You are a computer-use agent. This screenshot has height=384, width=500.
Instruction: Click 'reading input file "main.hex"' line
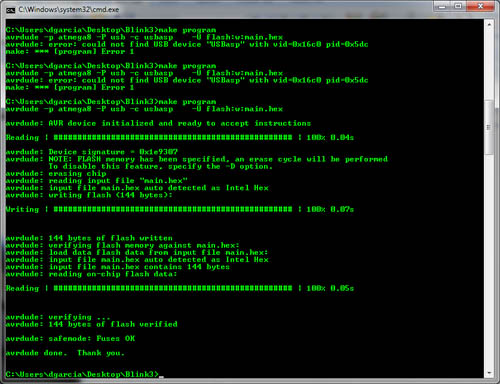(x=97, y=181)
